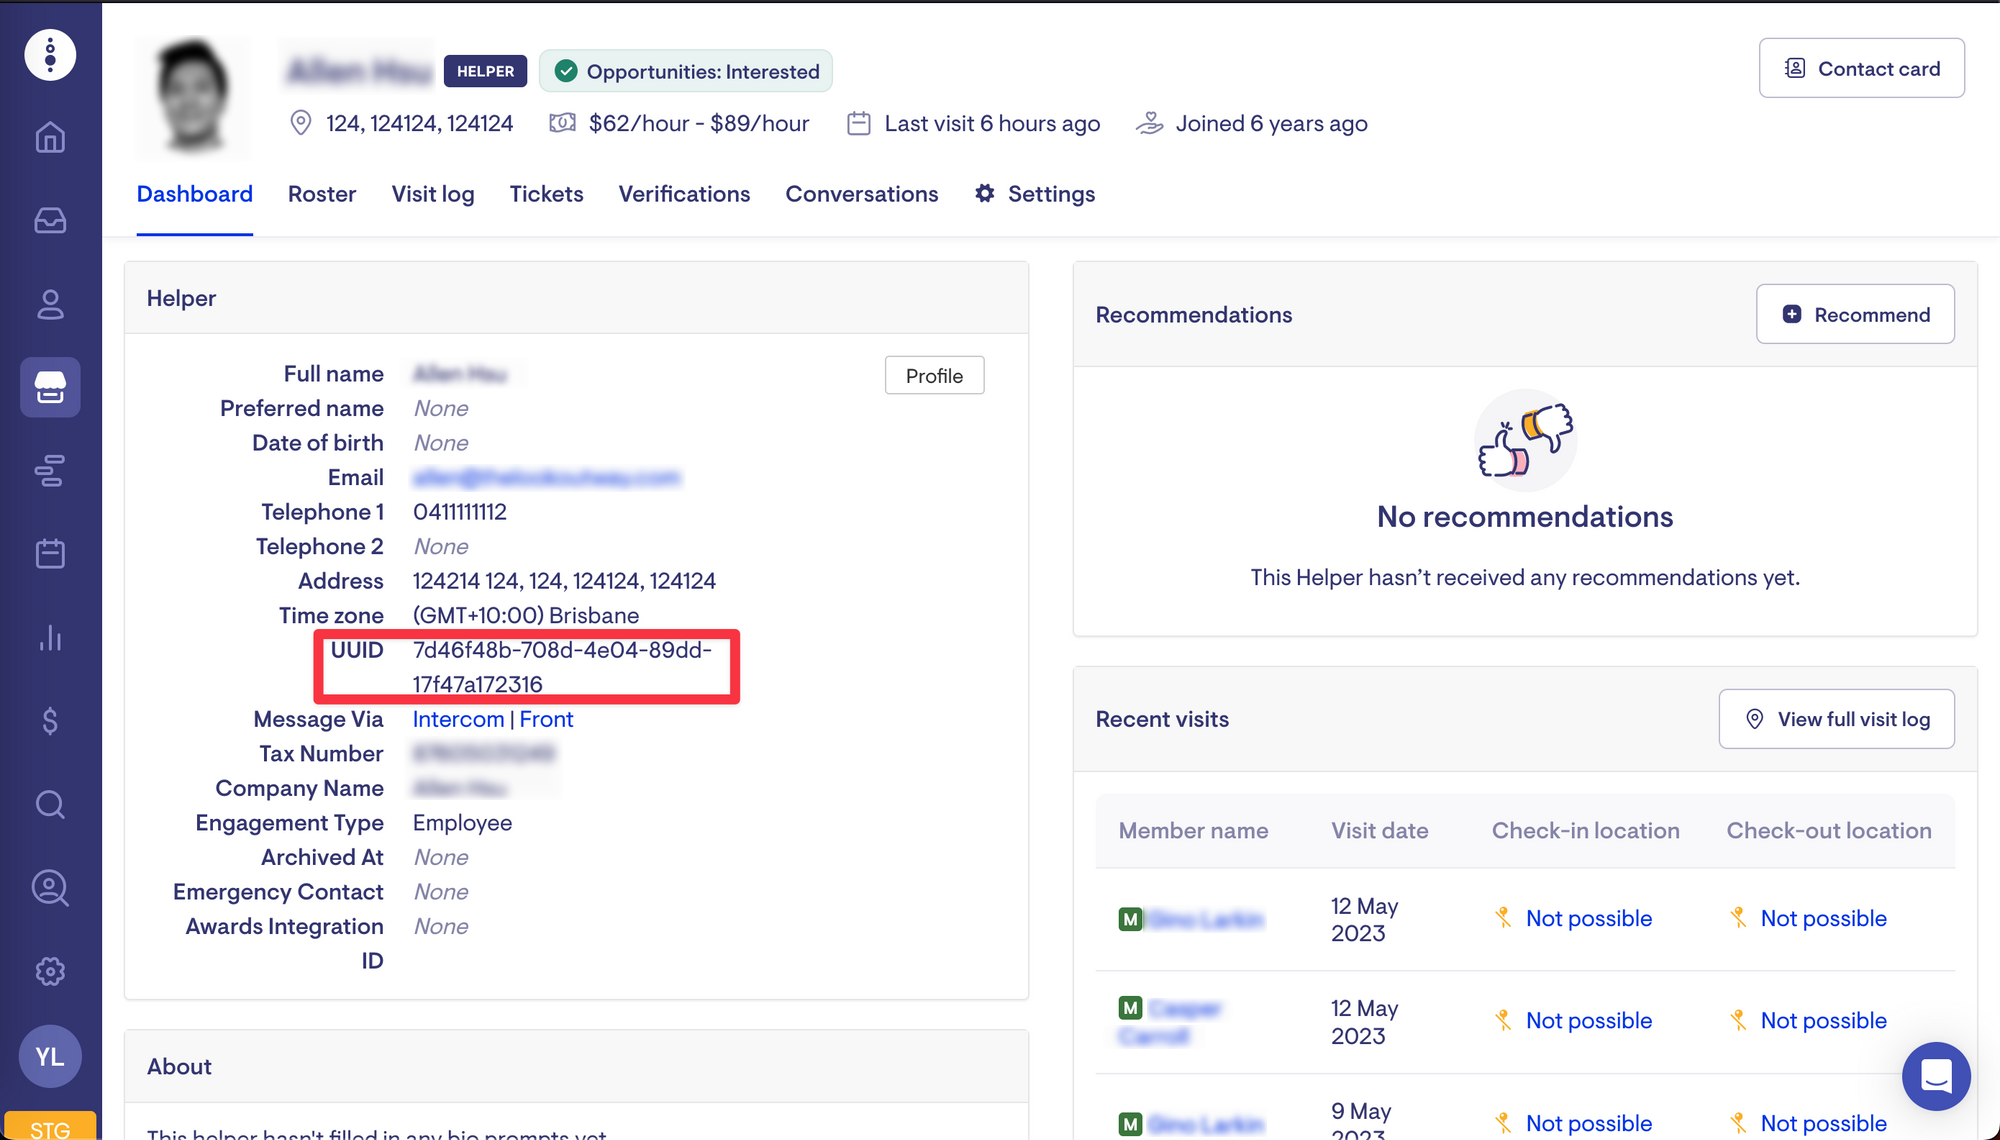The image size is (2000, 1140).
Task: Click the three-dot logo menu icon
Action: (x=50, y=54)
